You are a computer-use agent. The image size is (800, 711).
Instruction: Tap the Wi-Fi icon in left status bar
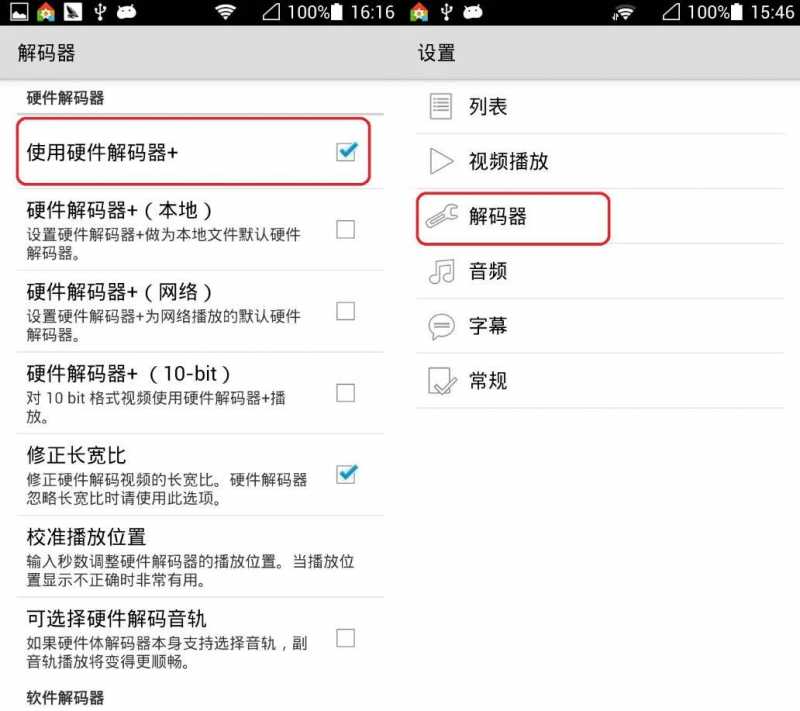pos(225,11)
